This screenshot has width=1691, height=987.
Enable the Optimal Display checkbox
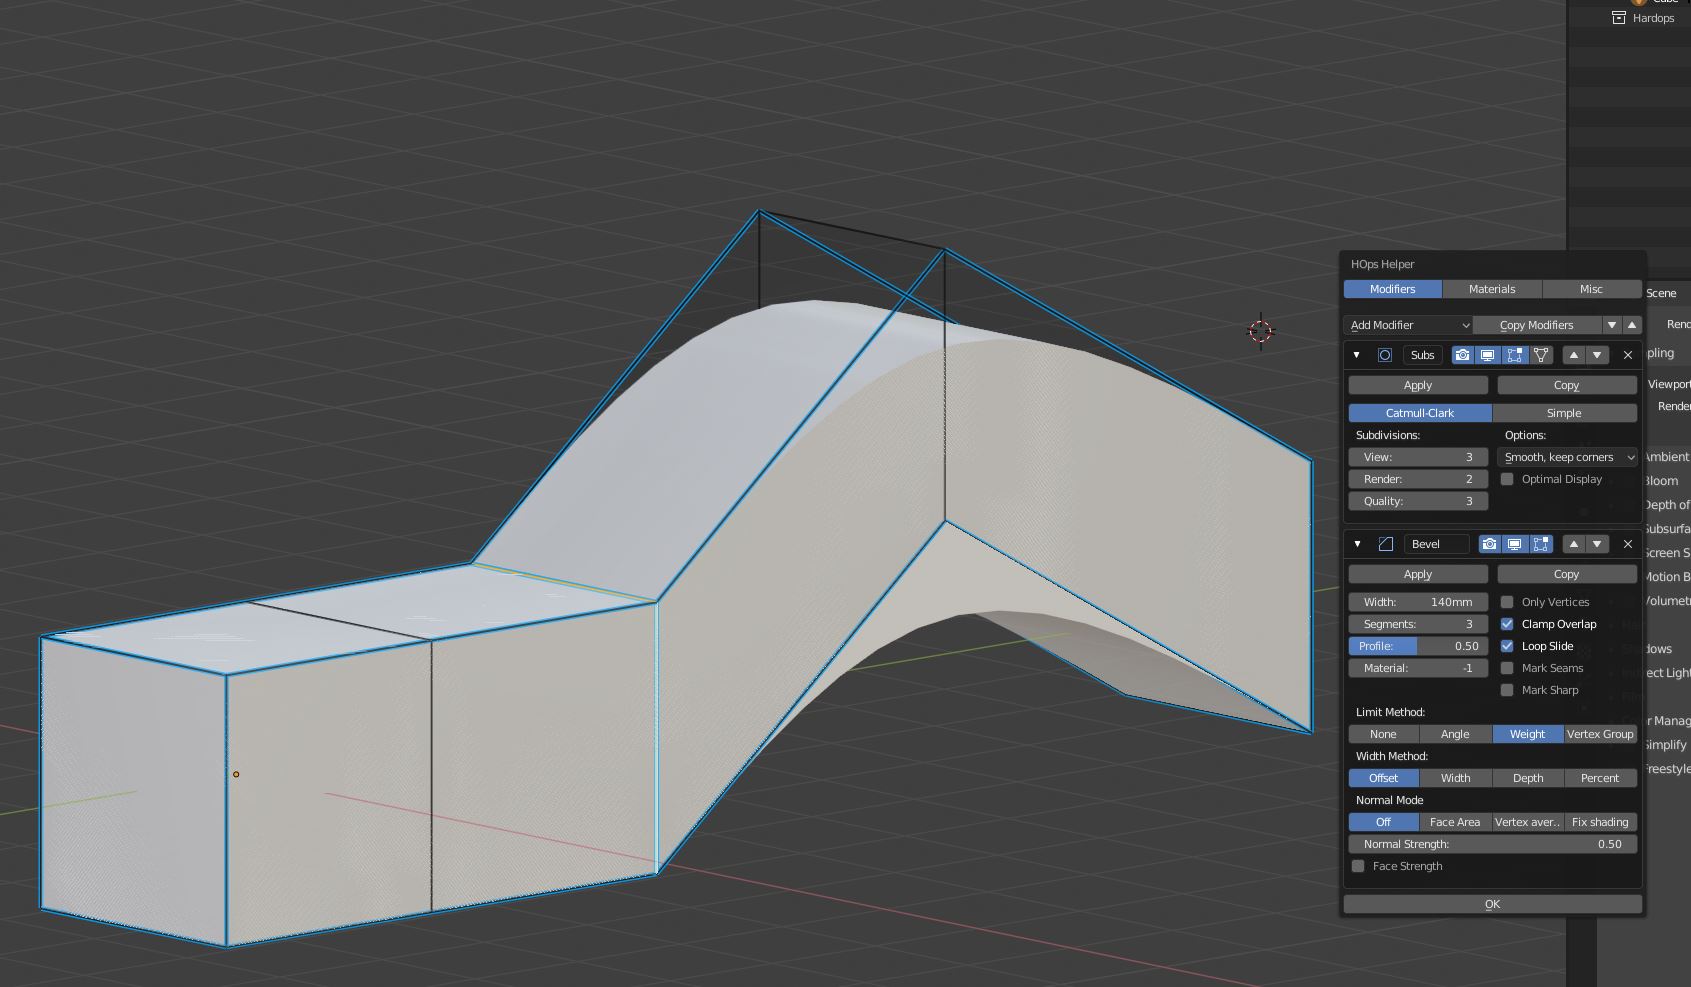[1507, 479]
